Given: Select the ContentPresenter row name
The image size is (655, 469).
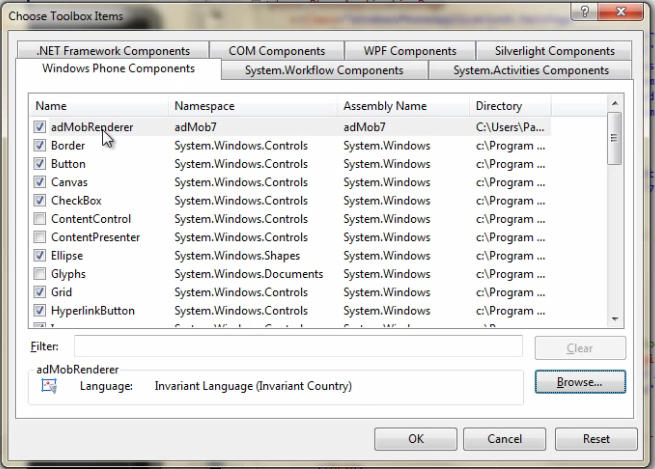Looking at the screenshot, I should (x=95, y=237).
